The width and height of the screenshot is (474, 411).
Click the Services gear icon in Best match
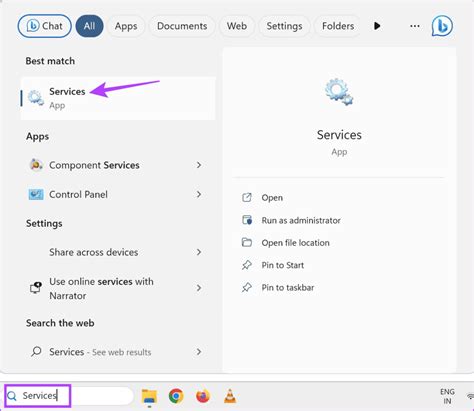36,98
